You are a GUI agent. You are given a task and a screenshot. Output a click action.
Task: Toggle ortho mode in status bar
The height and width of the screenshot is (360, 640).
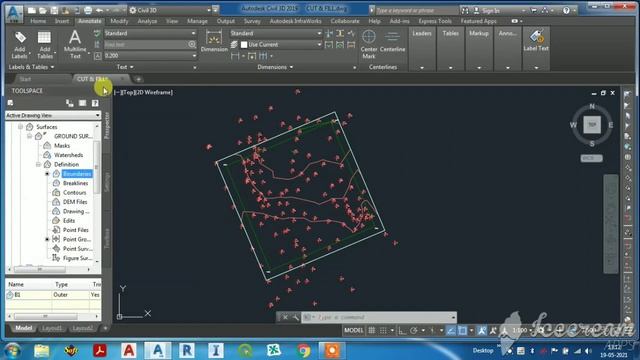[402, 330]
